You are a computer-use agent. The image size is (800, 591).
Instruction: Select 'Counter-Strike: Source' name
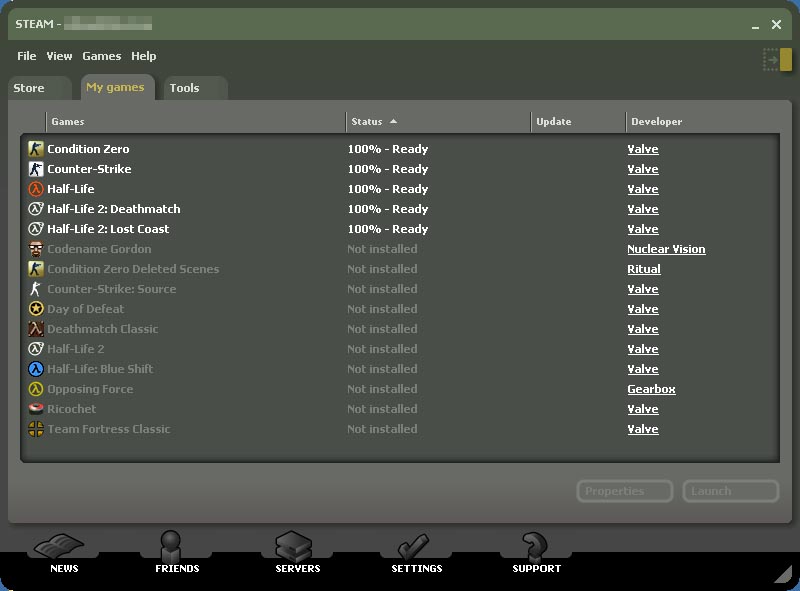[x=112, y=289]
